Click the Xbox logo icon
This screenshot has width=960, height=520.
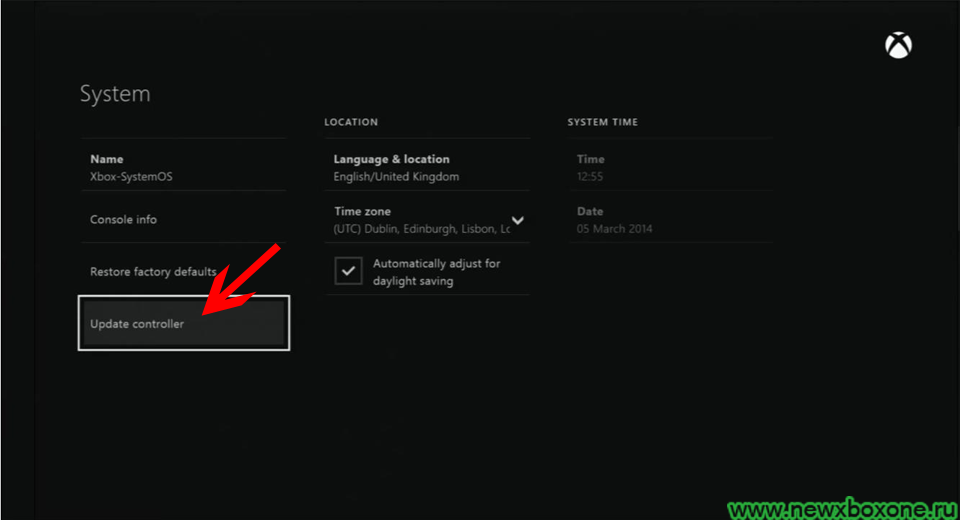[898, 45]
